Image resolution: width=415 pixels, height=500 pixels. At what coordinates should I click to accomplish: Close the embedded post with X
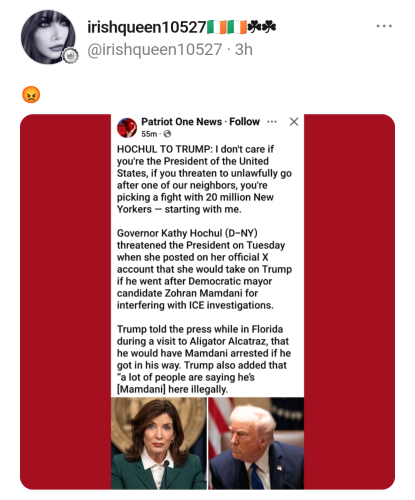tap(294, 122)
